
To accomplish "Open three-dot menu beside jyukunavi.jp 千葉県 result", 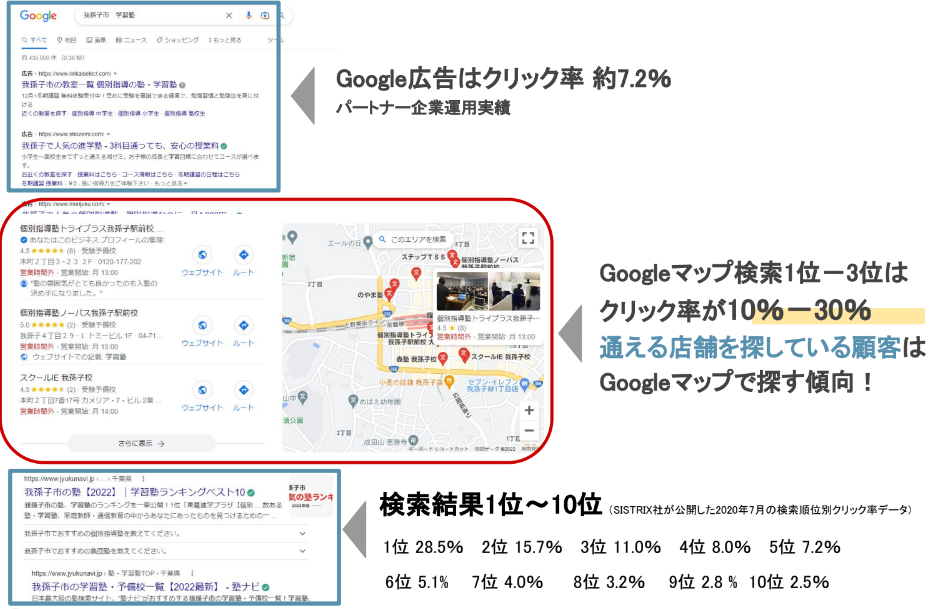I will tap(144, 478).
